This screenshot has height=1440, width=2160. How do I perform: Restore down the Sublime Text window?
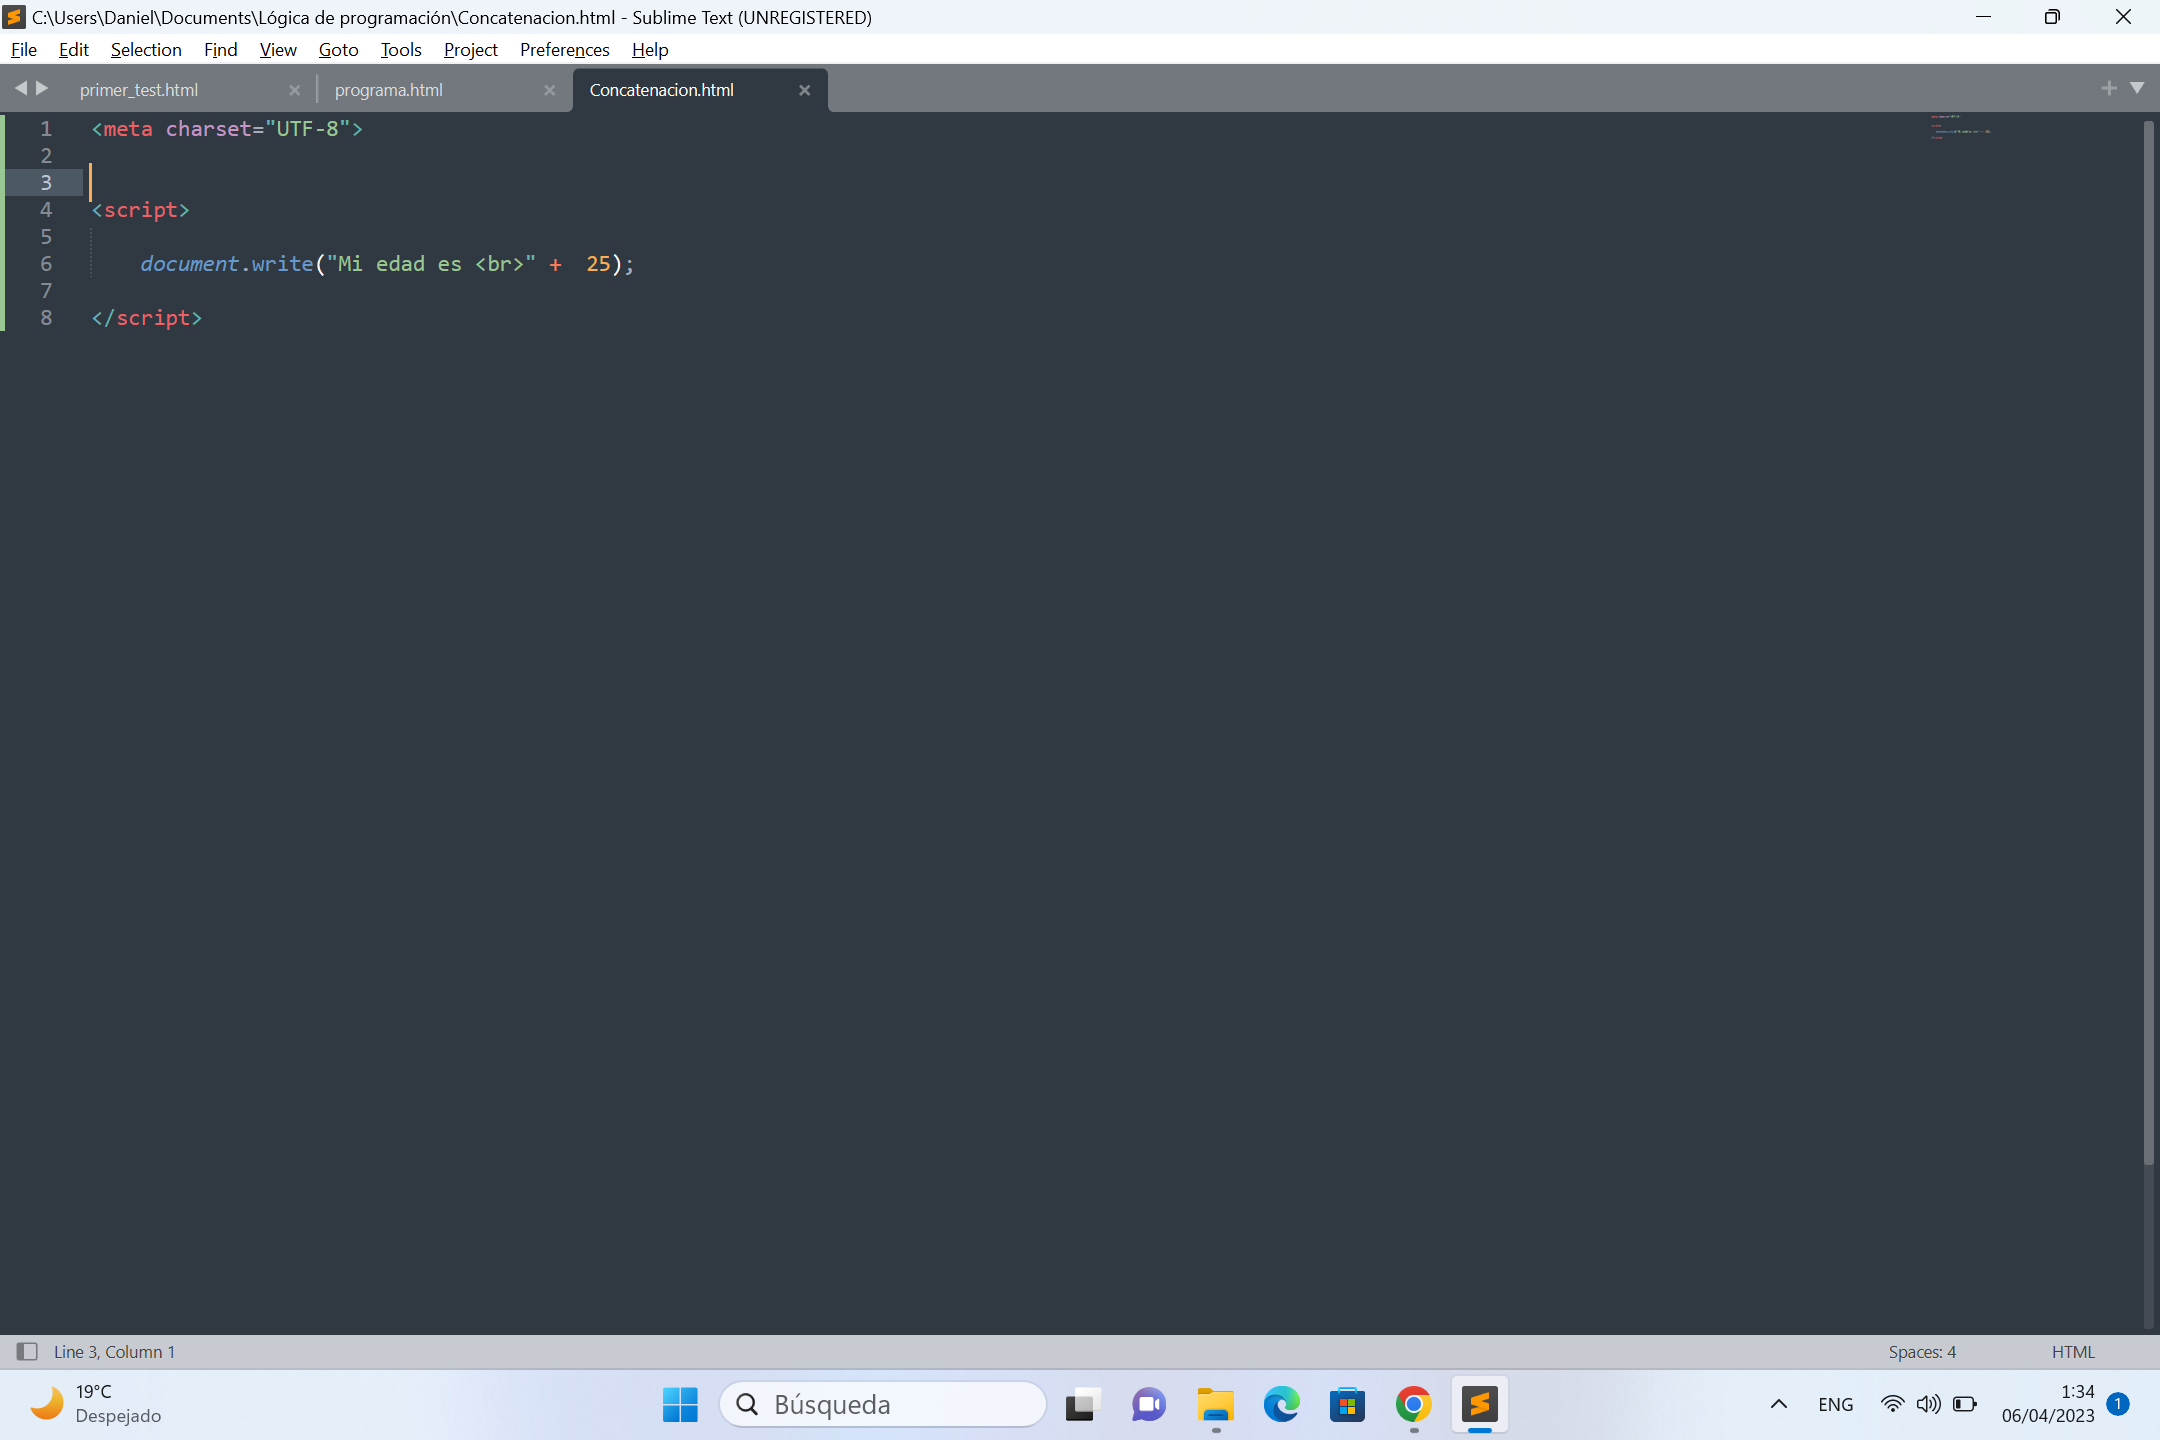tap(2052, 17)
